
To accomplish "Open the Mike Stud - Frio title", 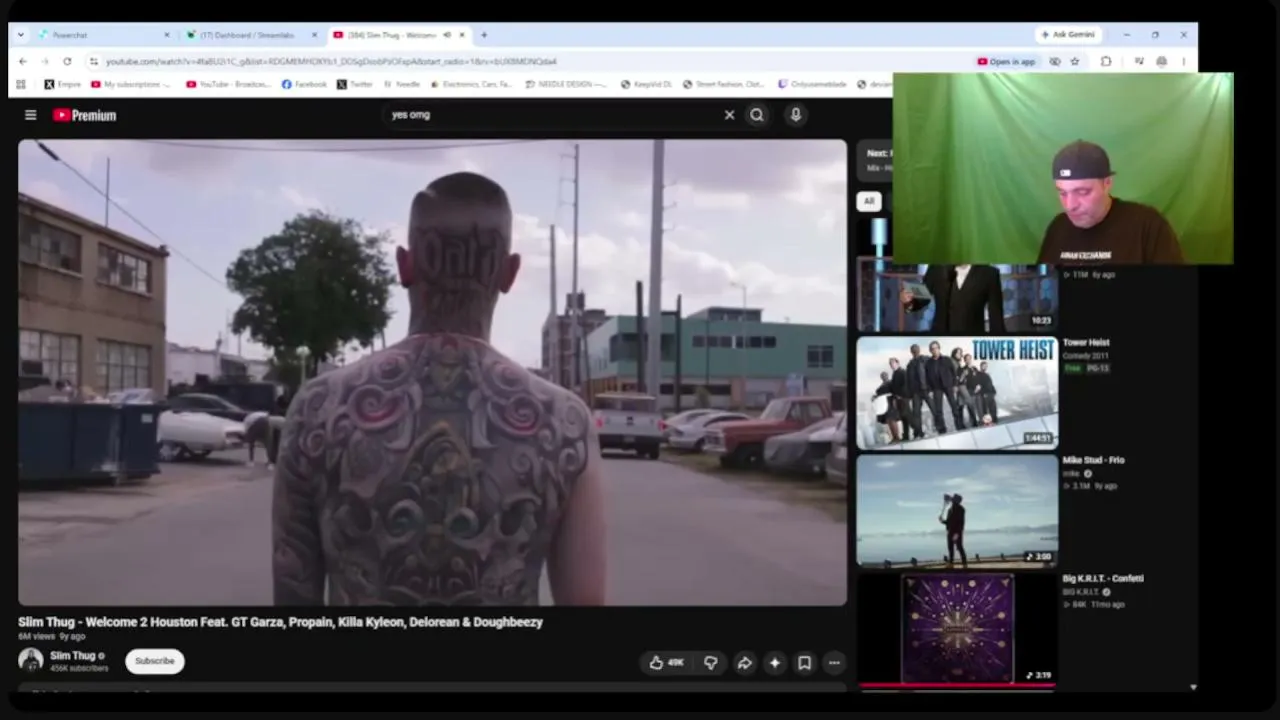I will (1094, 461).
